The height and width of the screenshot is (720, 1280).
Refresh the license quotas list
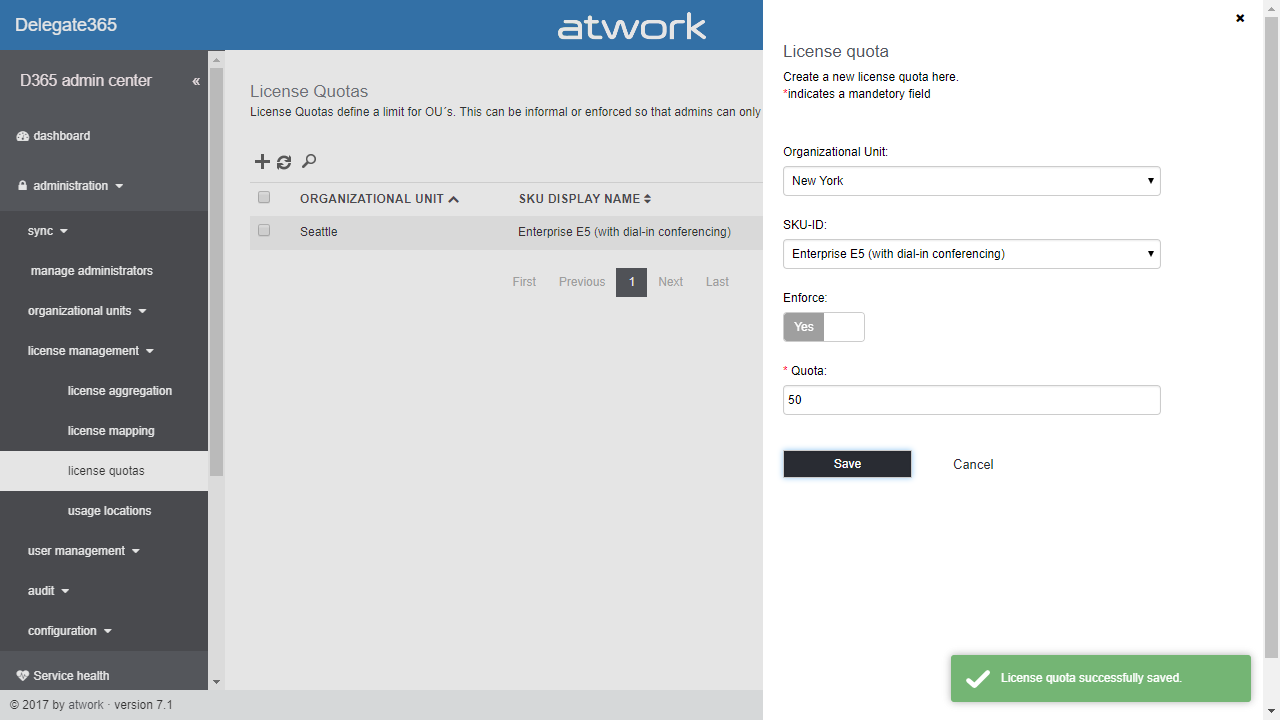click(284, 162)
